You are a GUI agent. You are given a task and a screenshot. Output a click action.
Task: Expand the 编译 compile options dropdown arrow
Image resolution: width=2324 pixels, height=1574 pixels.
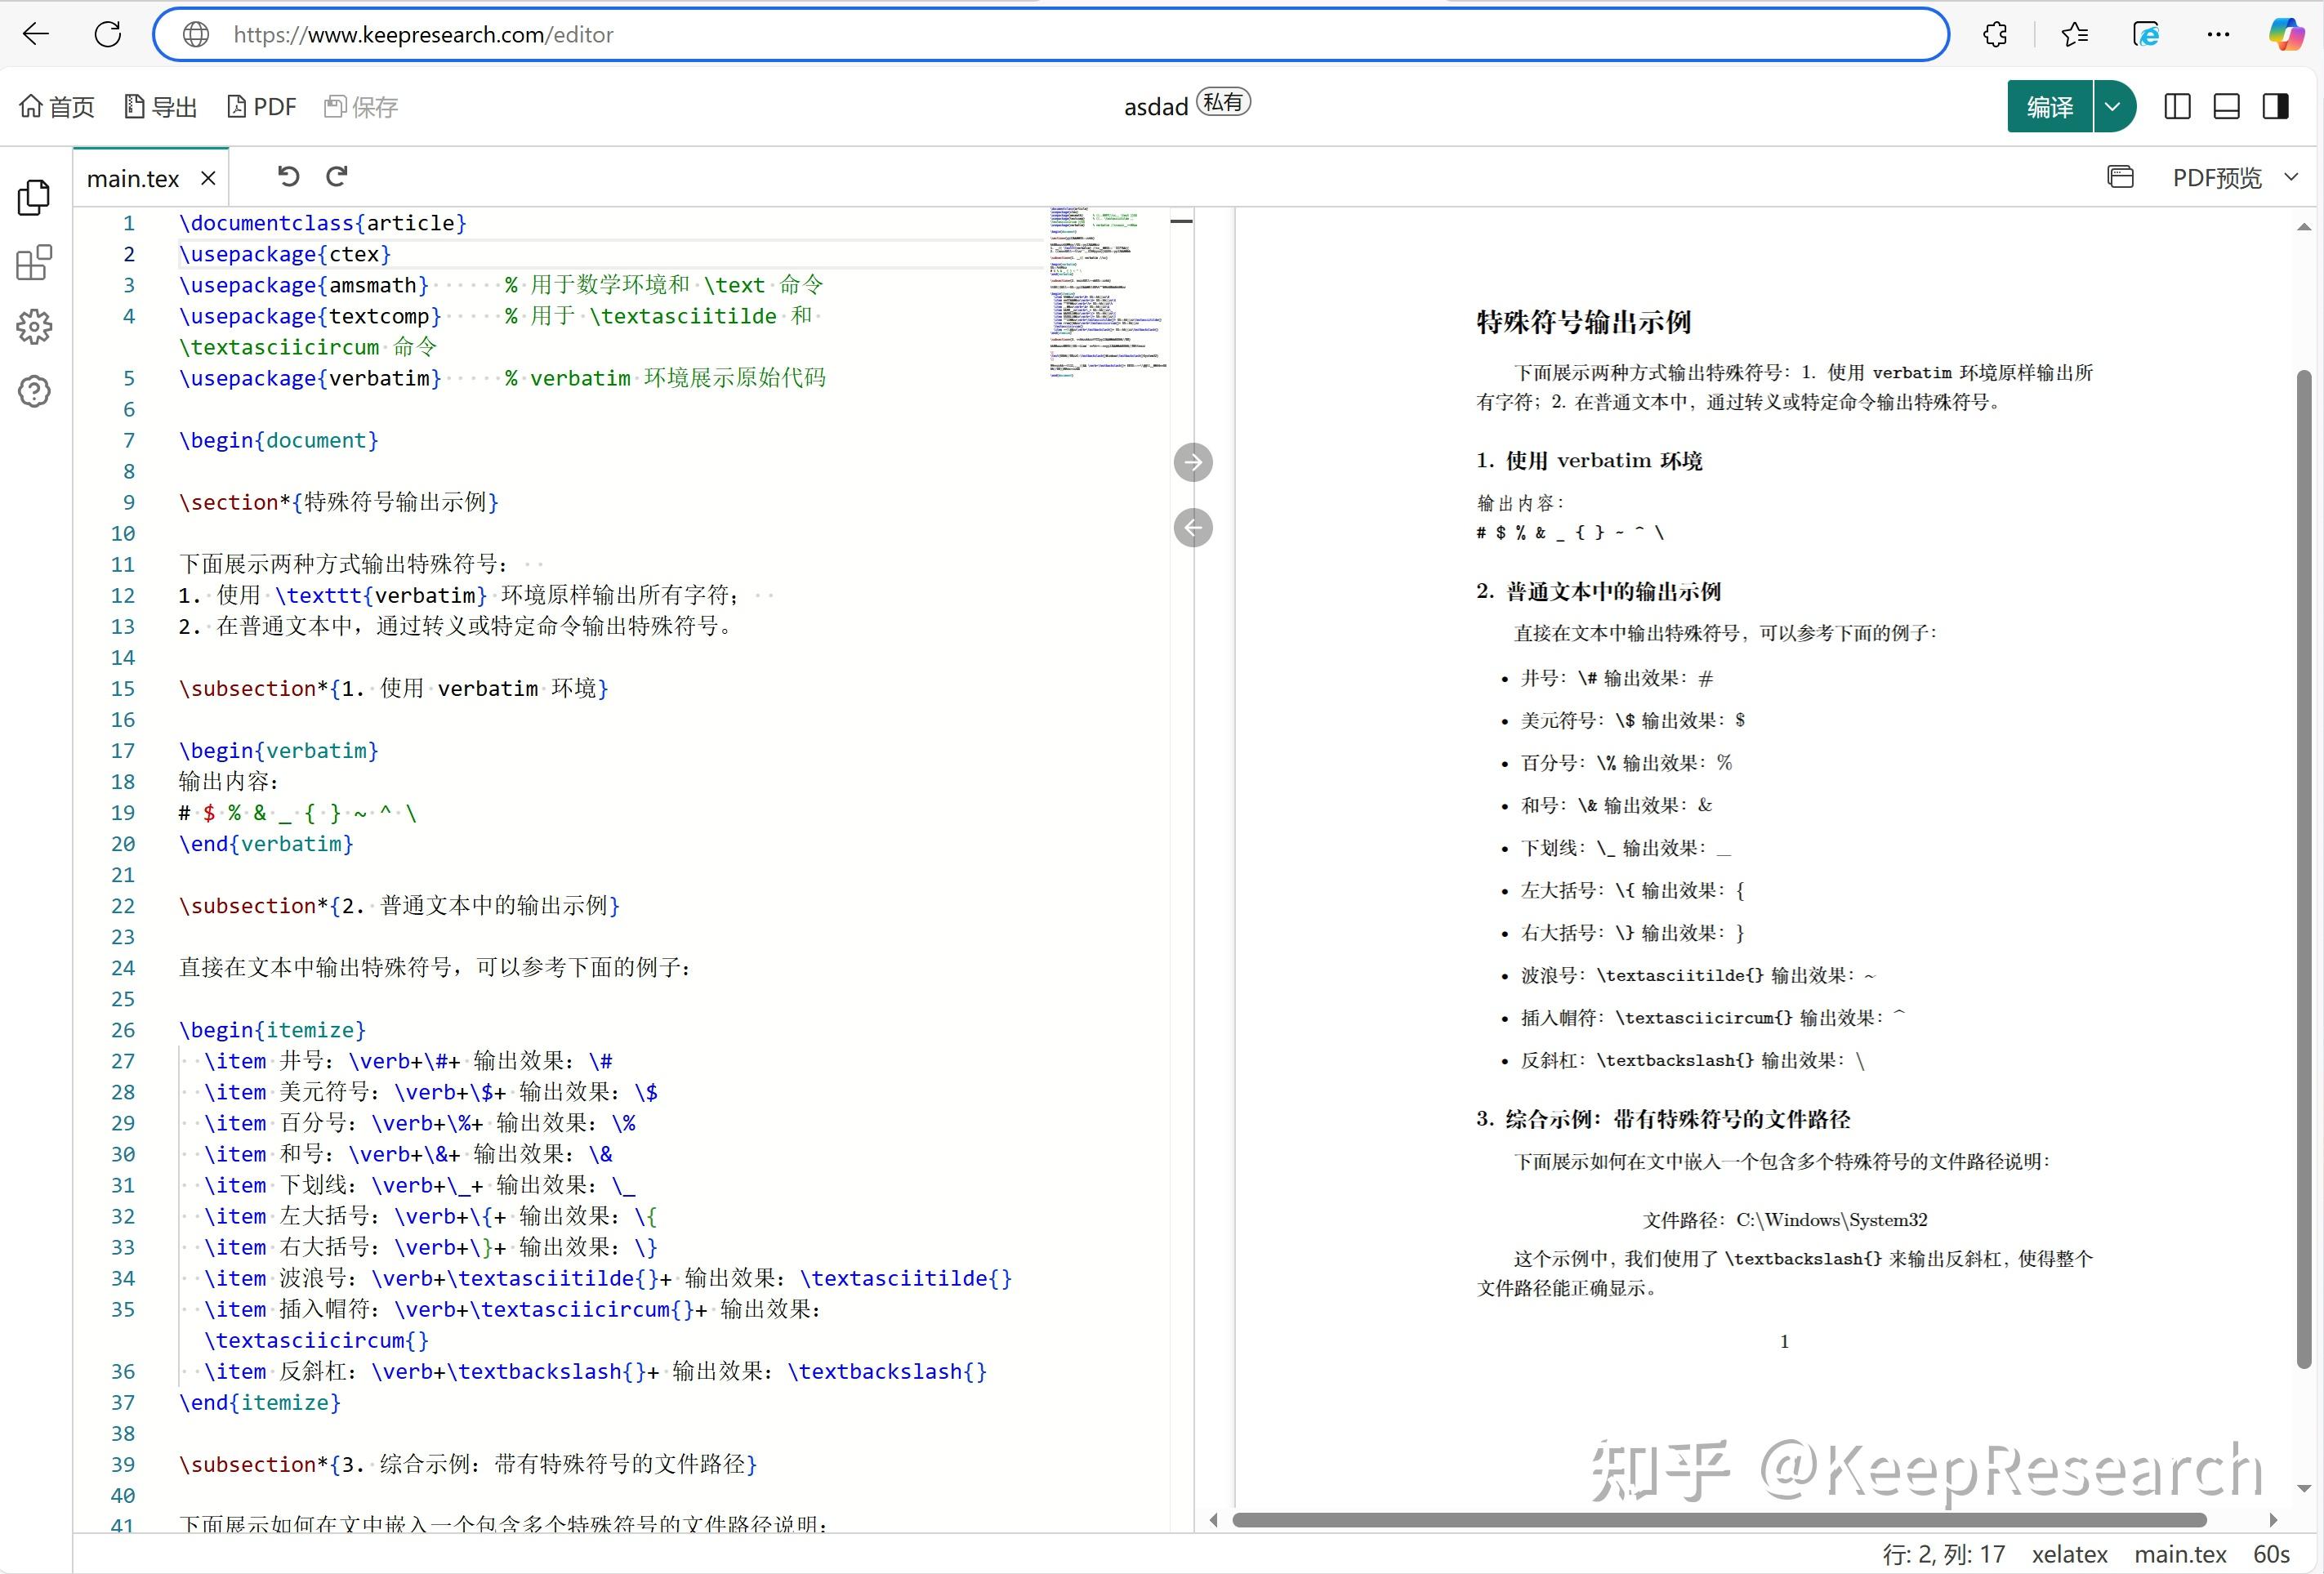pos(2114,106)
